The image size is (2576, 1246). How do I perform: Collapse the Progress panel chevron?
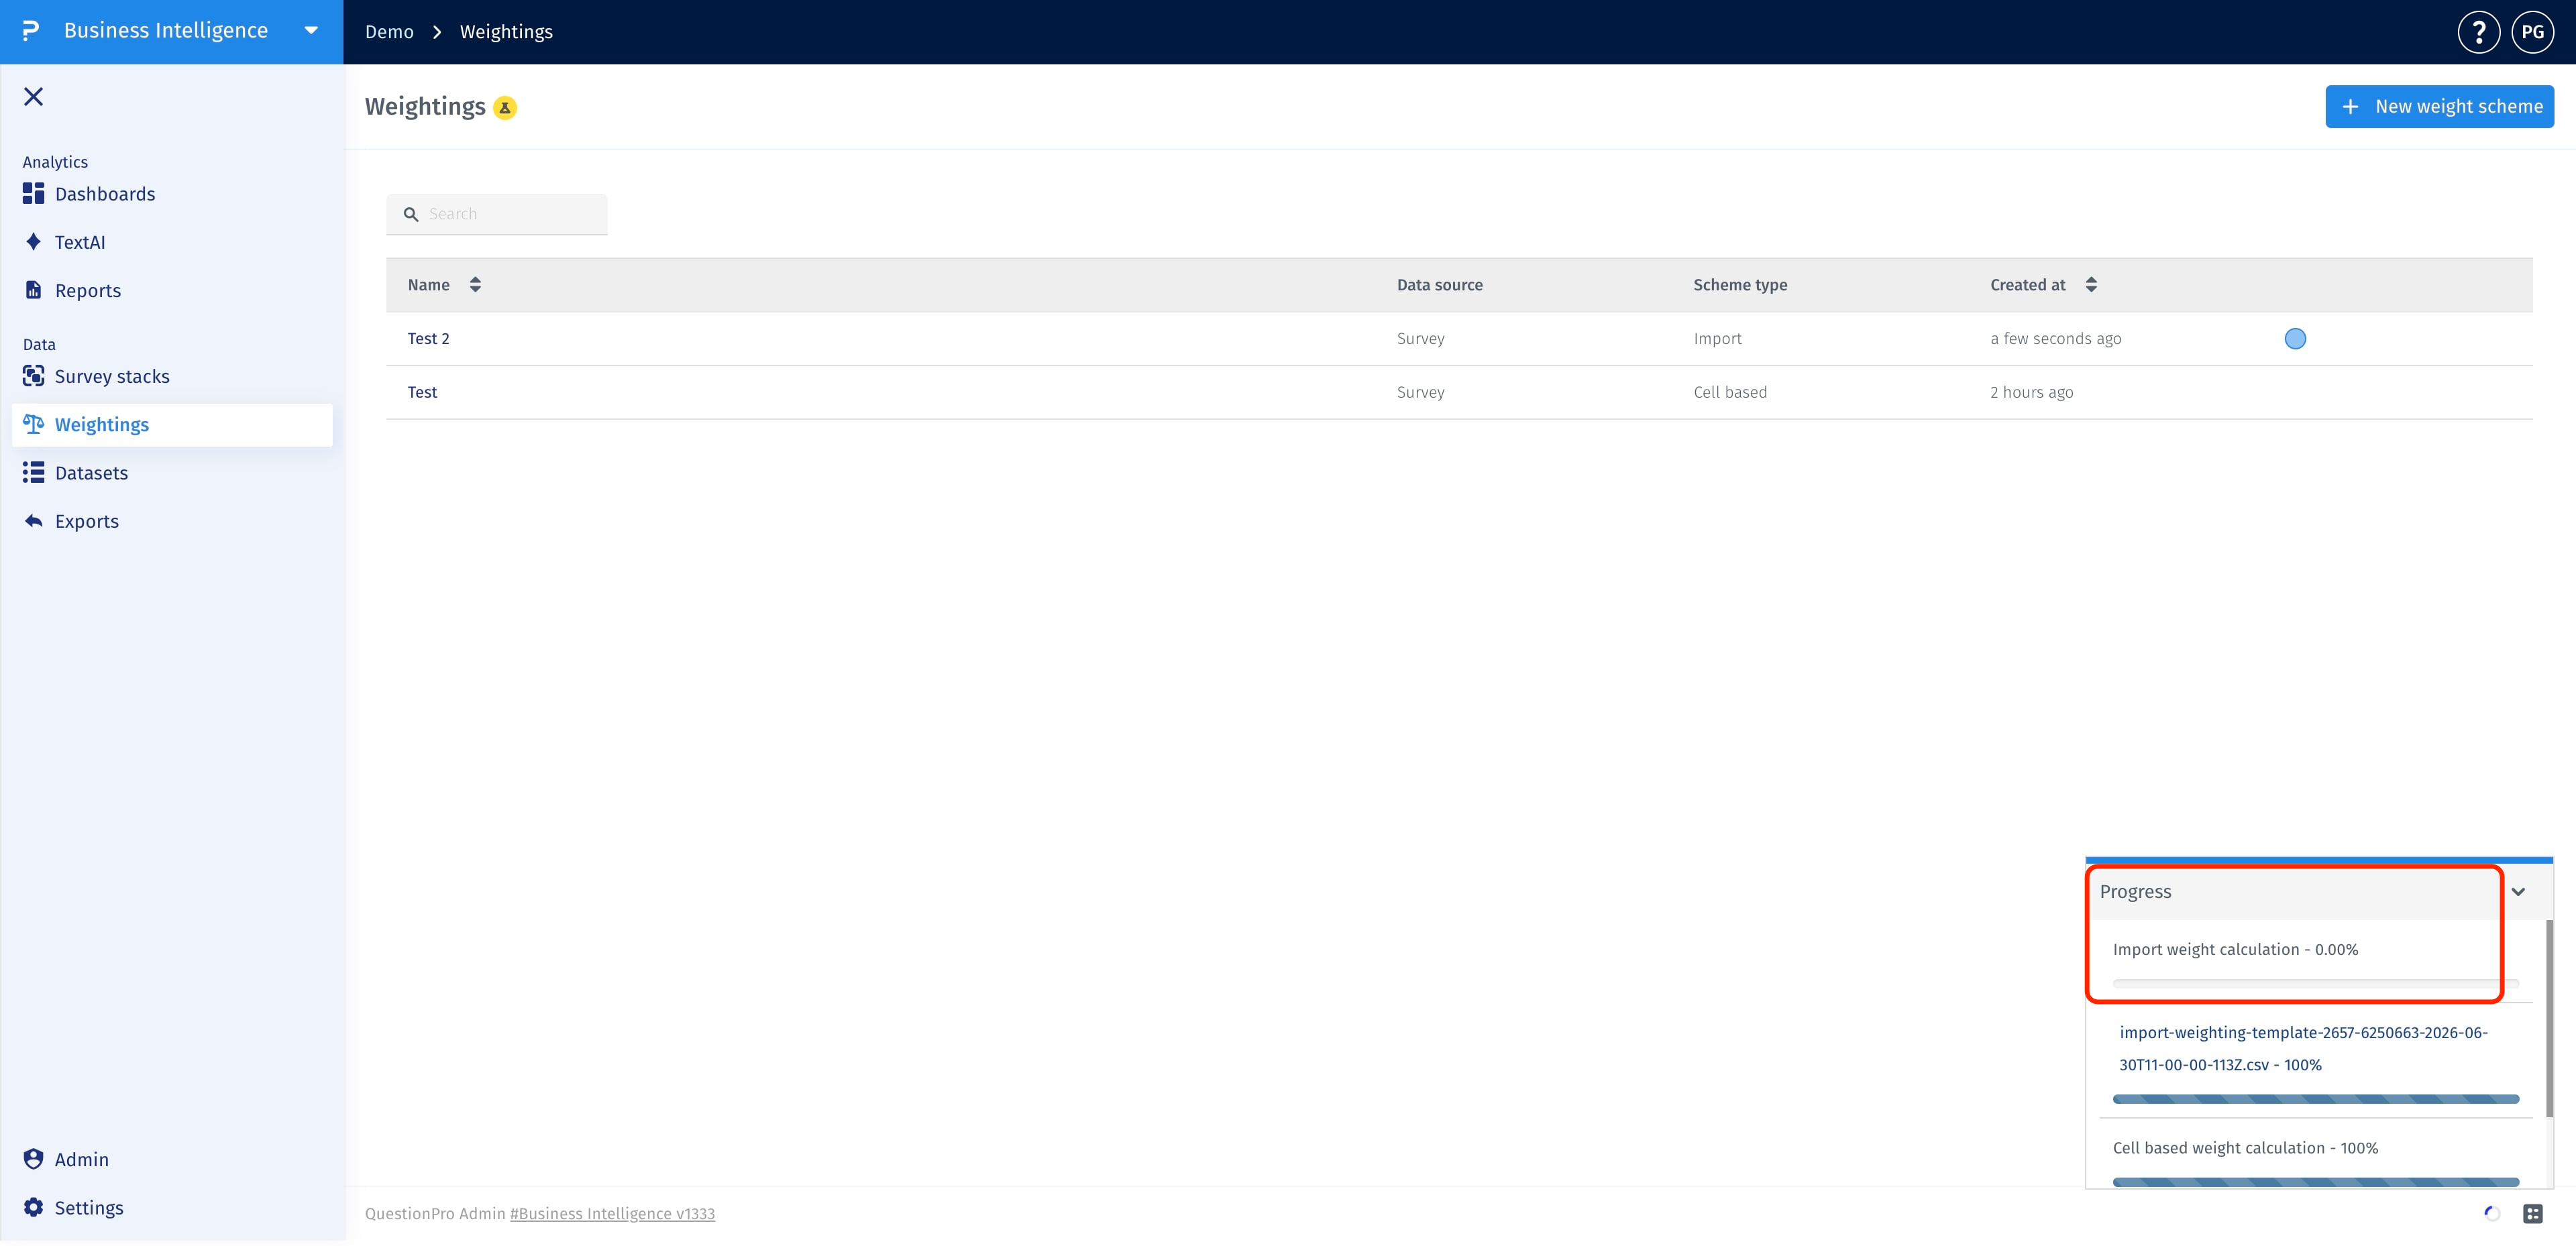pyautogui.click(x=2517, y=892)
